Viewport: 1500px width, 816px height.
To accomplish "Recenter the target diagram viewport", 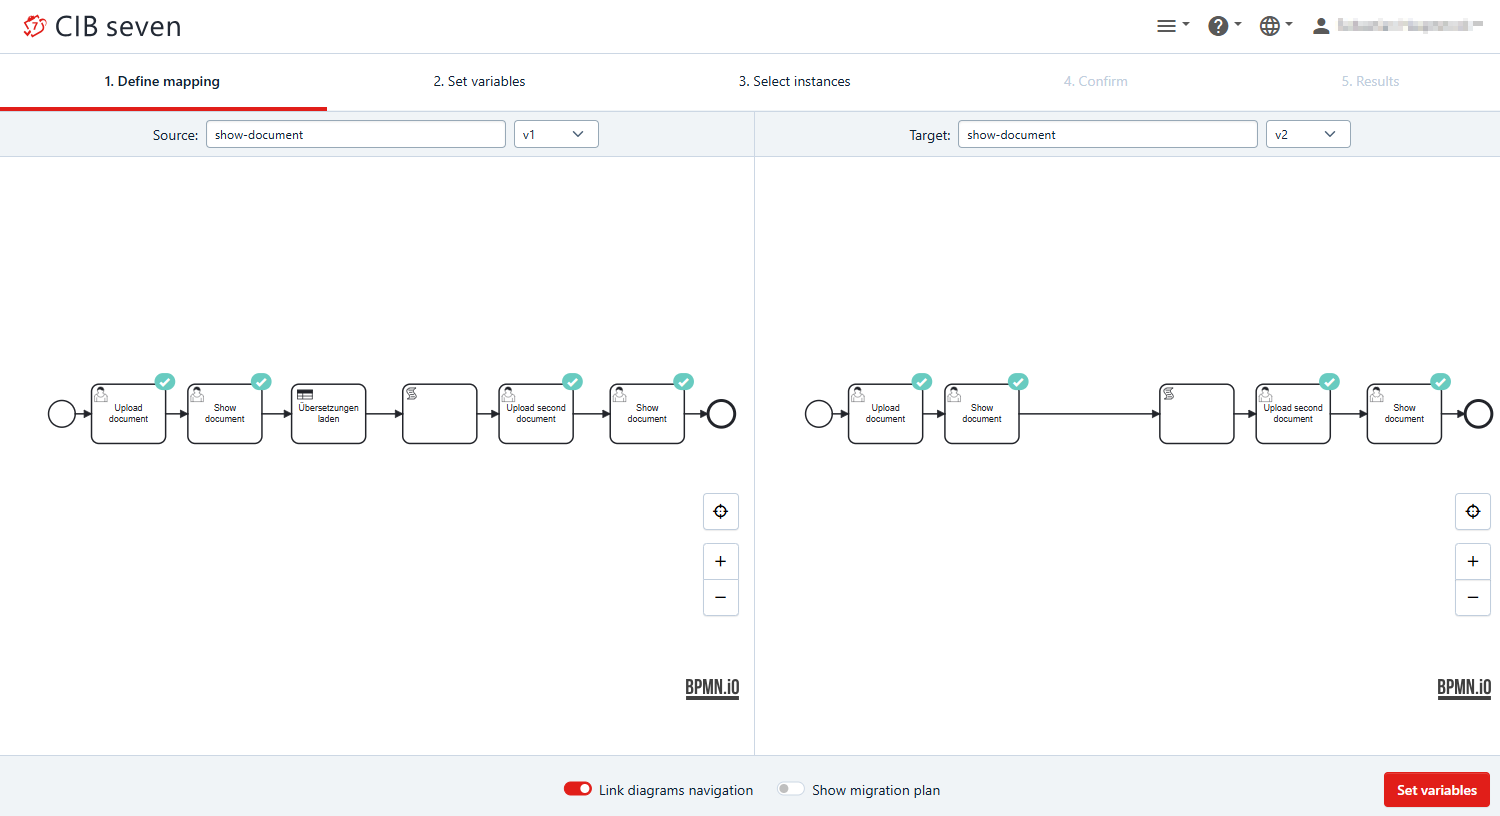I will 1472,512.
